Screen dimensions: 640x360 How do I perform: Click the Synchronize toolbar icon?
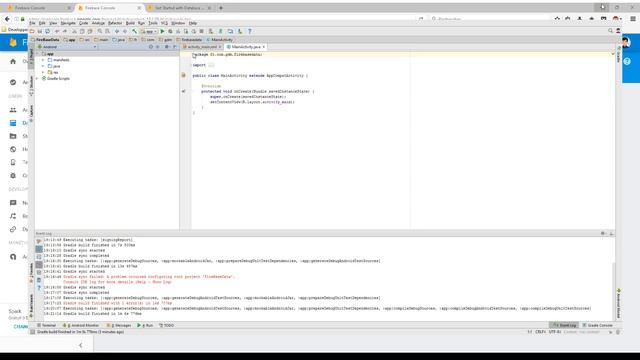click(x=48, y=31)
